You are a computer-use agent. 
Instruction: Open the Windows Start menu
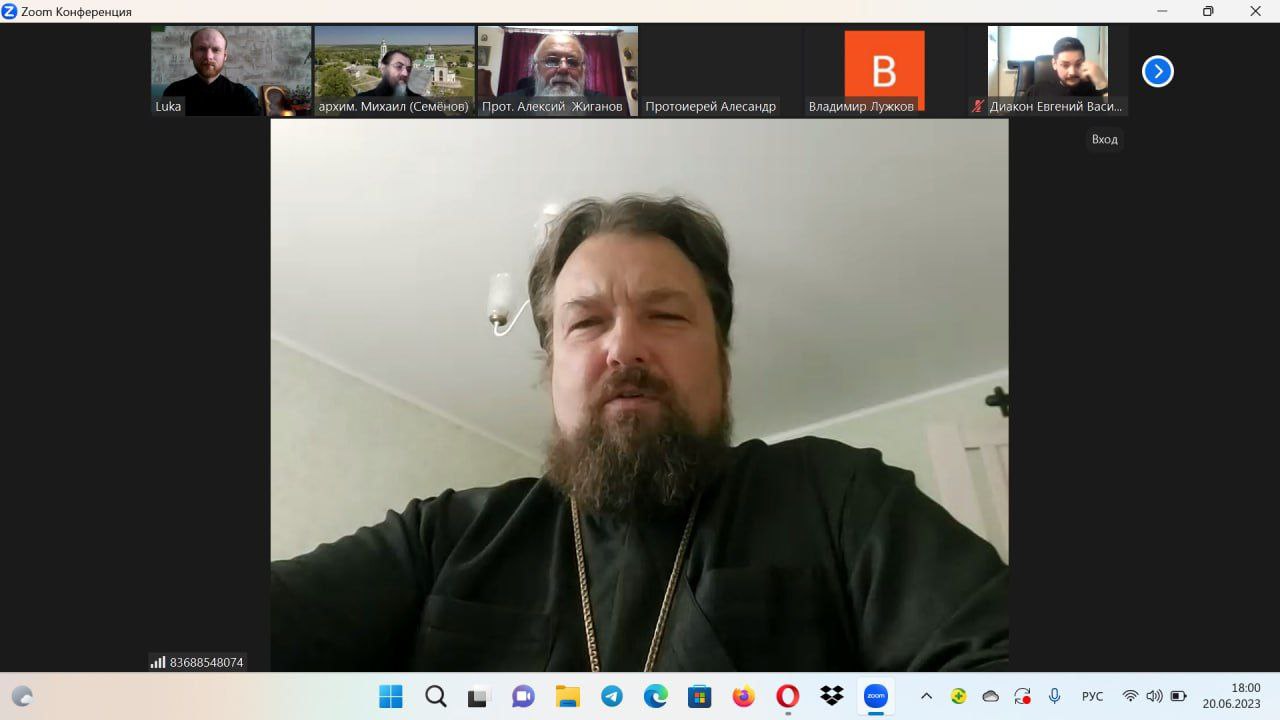pos(390,696)
